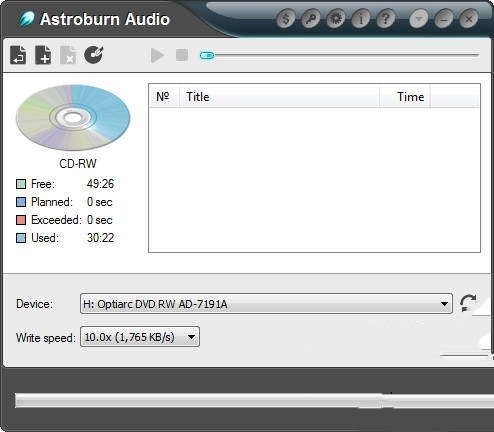Click the title bar dropdown arrow button
494x432 pixels.
(419, 19)
